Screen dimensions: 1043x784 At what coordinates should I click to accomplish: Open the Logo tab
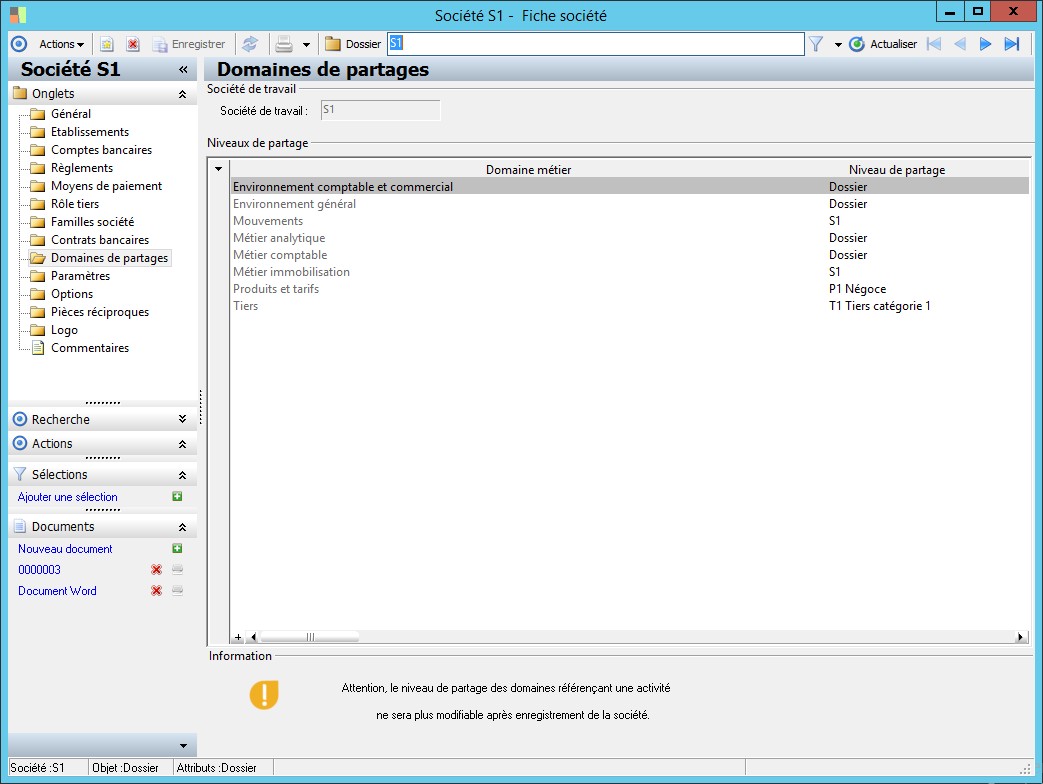pos(64,329)
